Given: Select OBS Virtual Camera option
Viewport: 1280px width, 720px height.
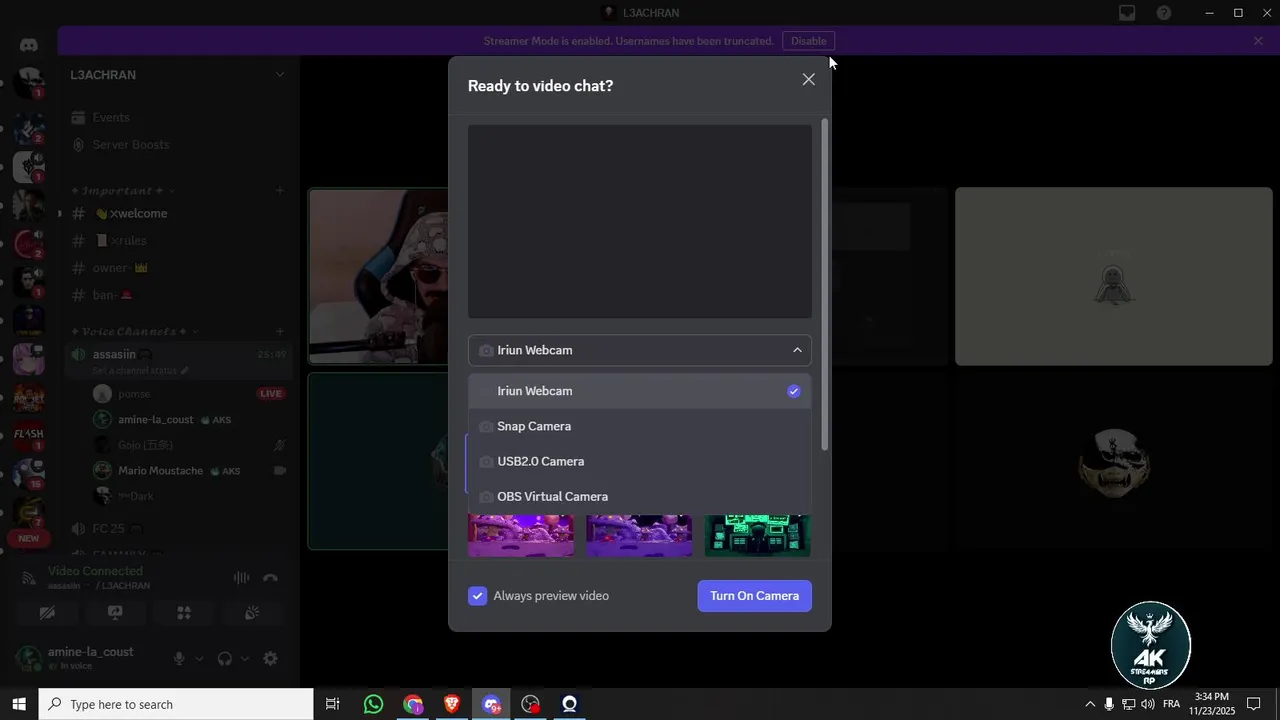Looking at the screenshot, I should coord(640,496).
